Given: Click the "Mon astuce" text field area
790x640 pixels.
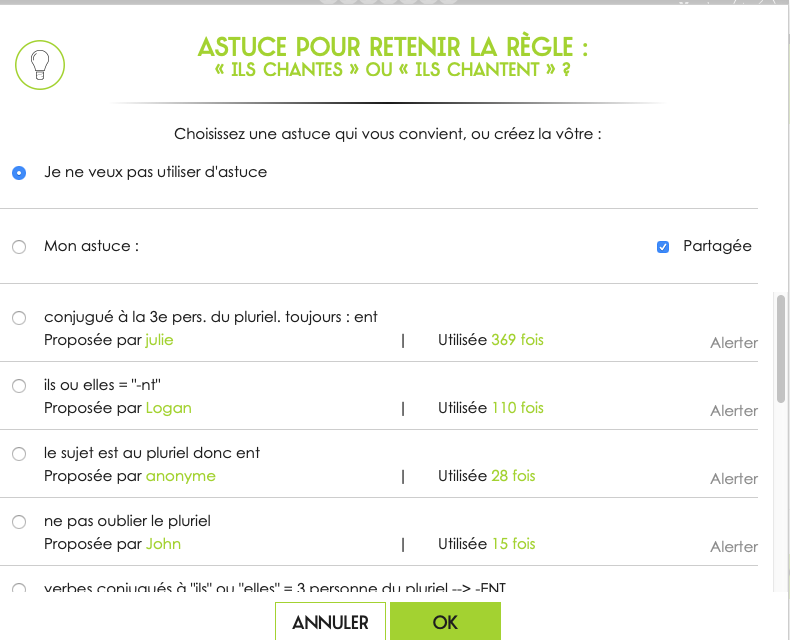Looking at the screenshot, I should [x=390, y=247].
